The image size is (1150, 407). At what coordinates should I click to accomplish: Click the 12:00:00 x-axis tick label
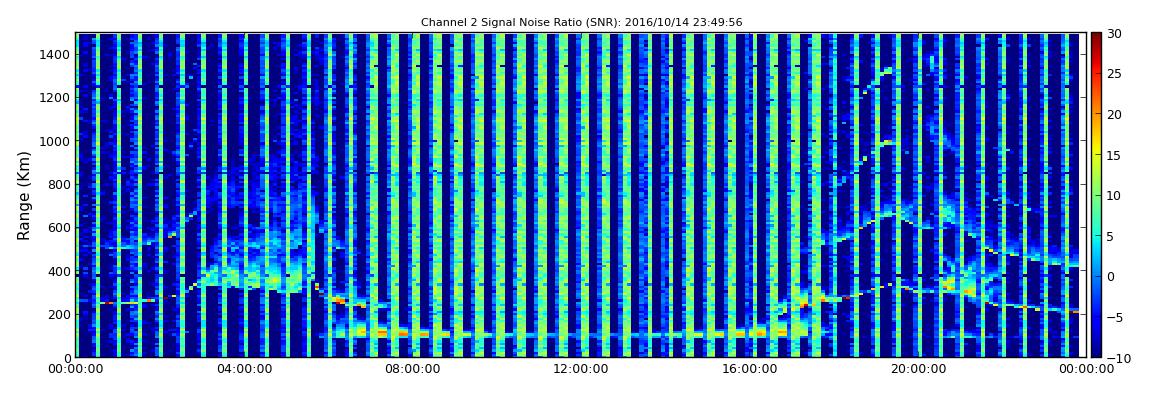tap(579, 370)
